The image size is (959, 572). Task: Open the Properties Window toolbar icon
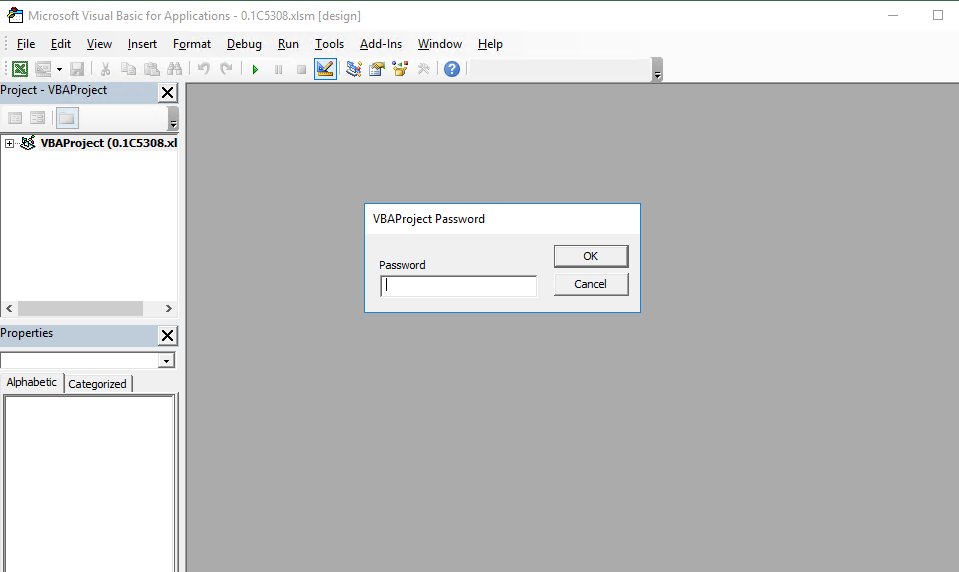coord(377,69)
